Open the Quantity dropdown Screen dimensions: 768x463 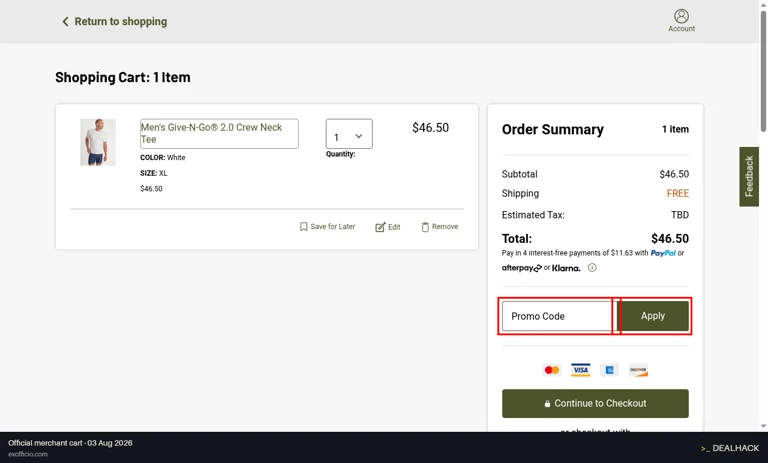349,134
